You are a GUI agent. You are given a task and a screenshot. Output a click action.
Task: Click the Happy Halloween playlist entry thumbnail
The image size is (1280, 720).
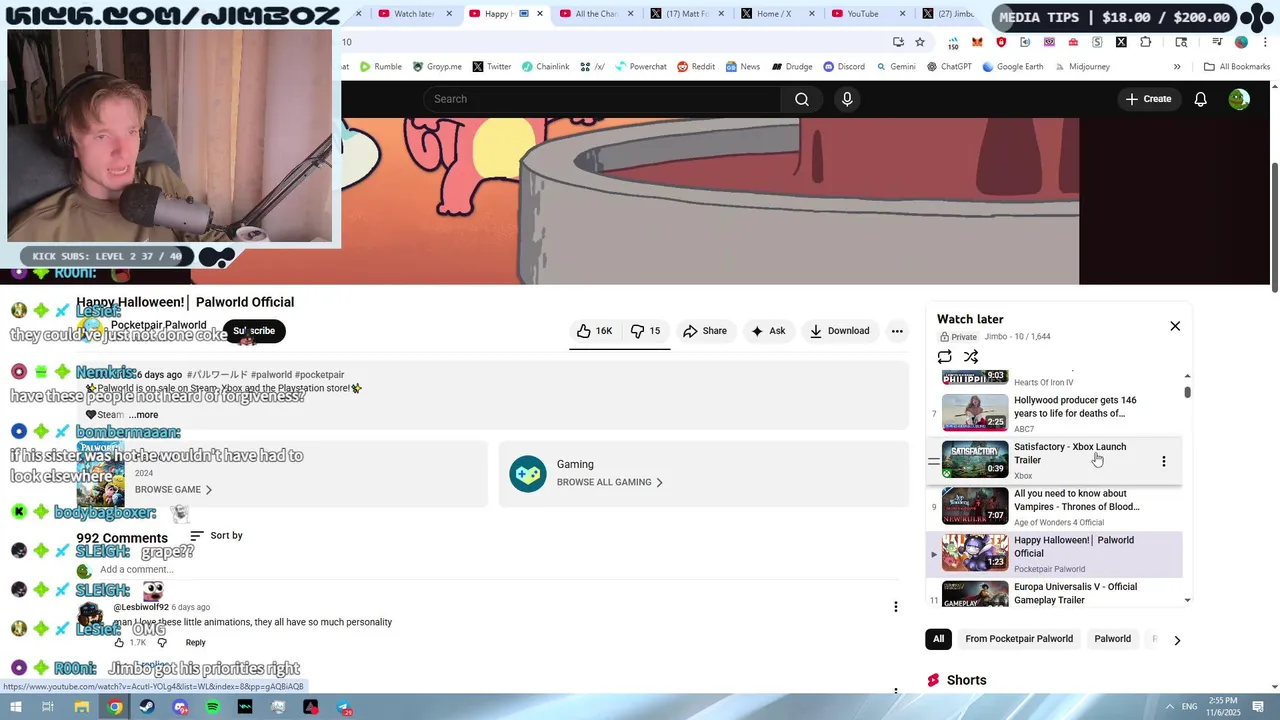[x=975, y=553]
